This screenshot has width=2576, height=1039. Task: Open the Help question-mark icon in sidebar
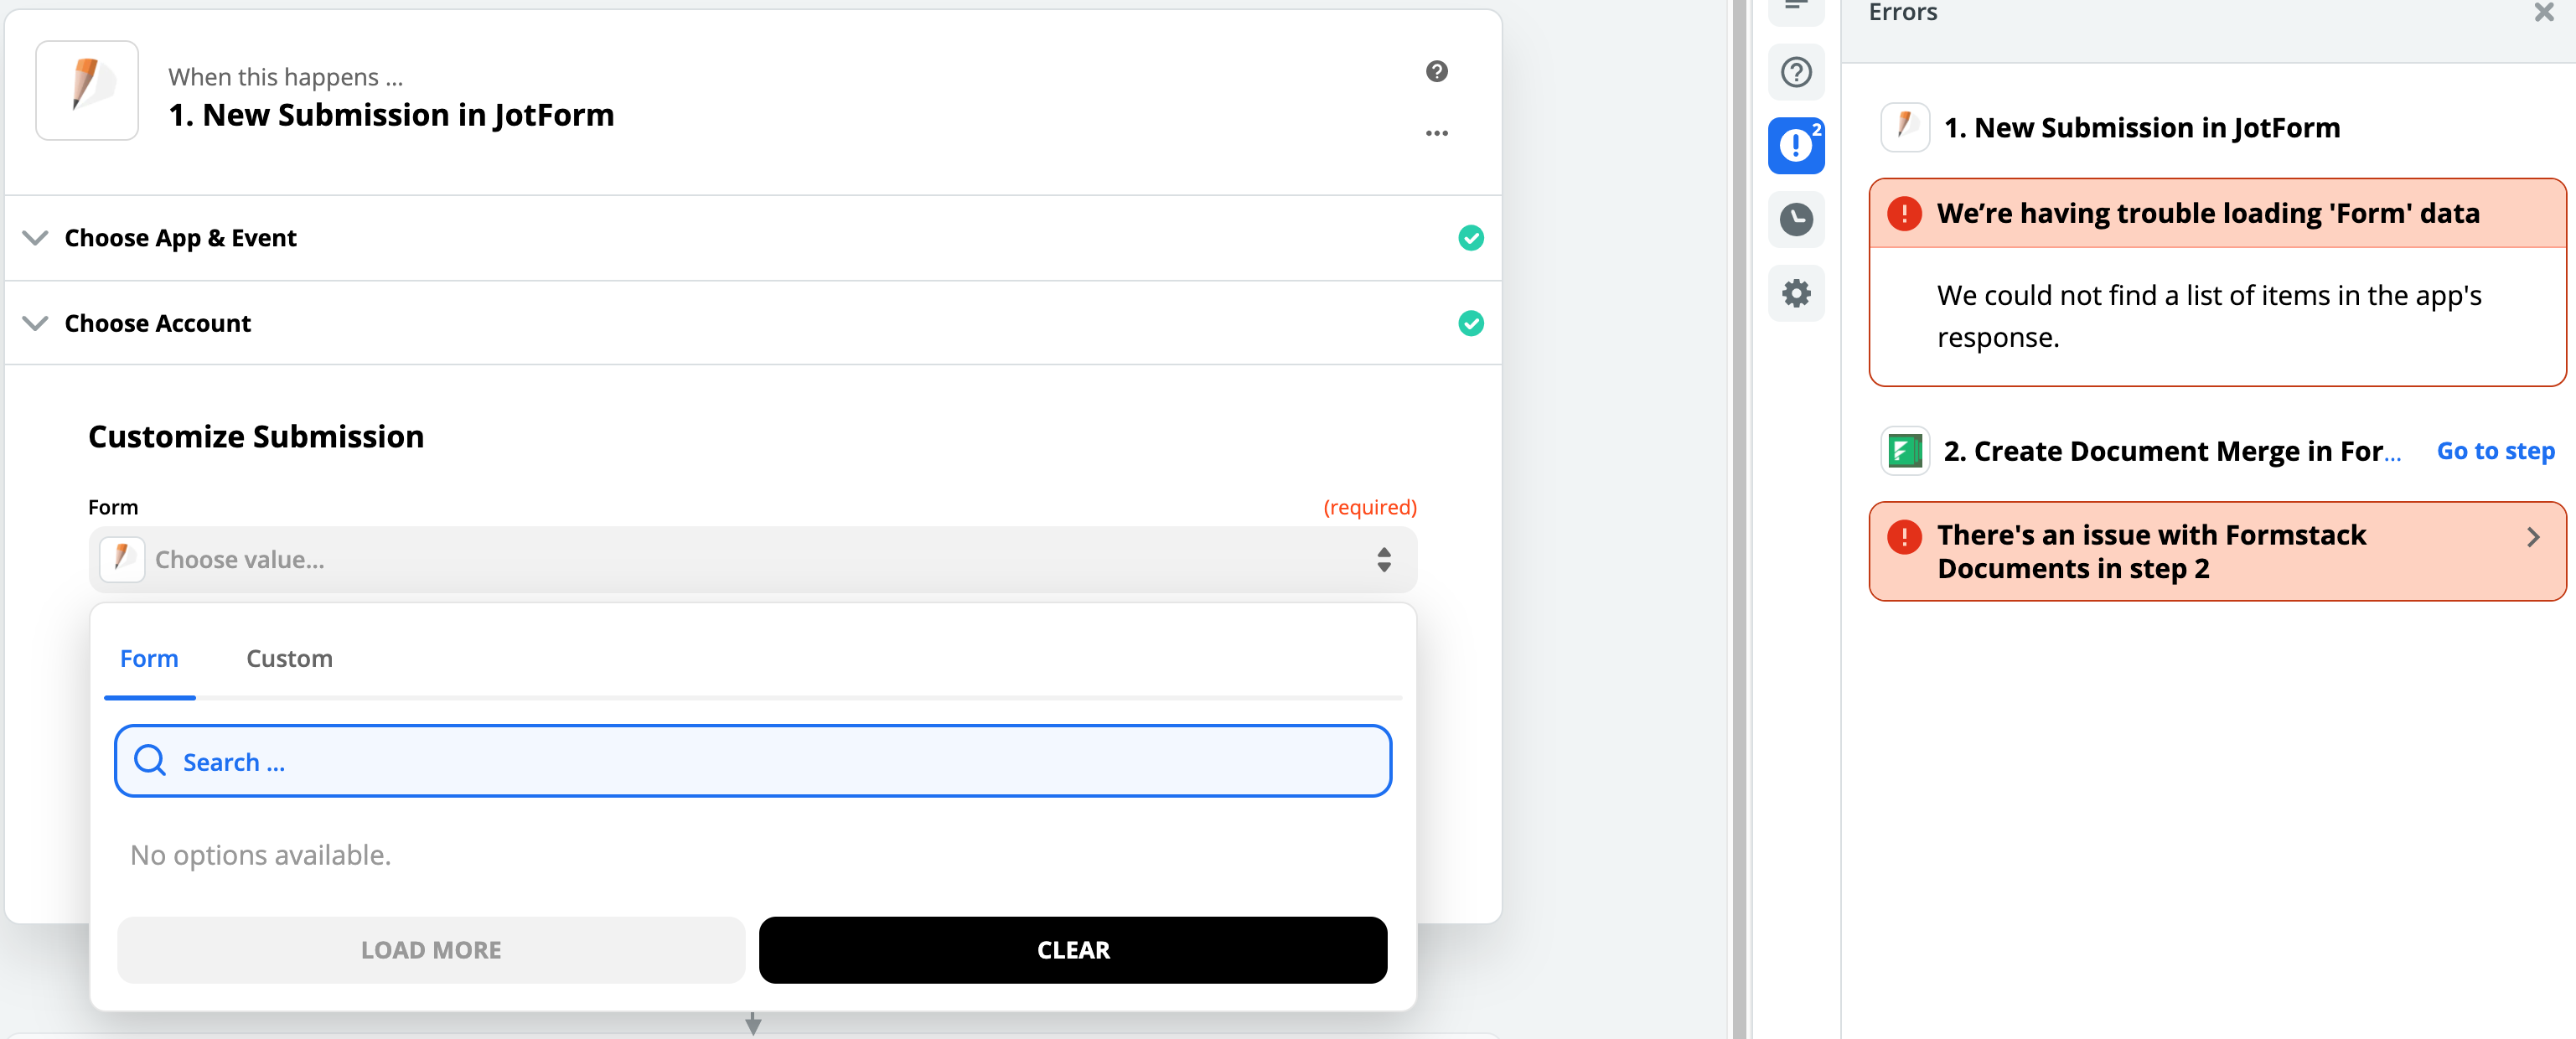[1795, 72]
